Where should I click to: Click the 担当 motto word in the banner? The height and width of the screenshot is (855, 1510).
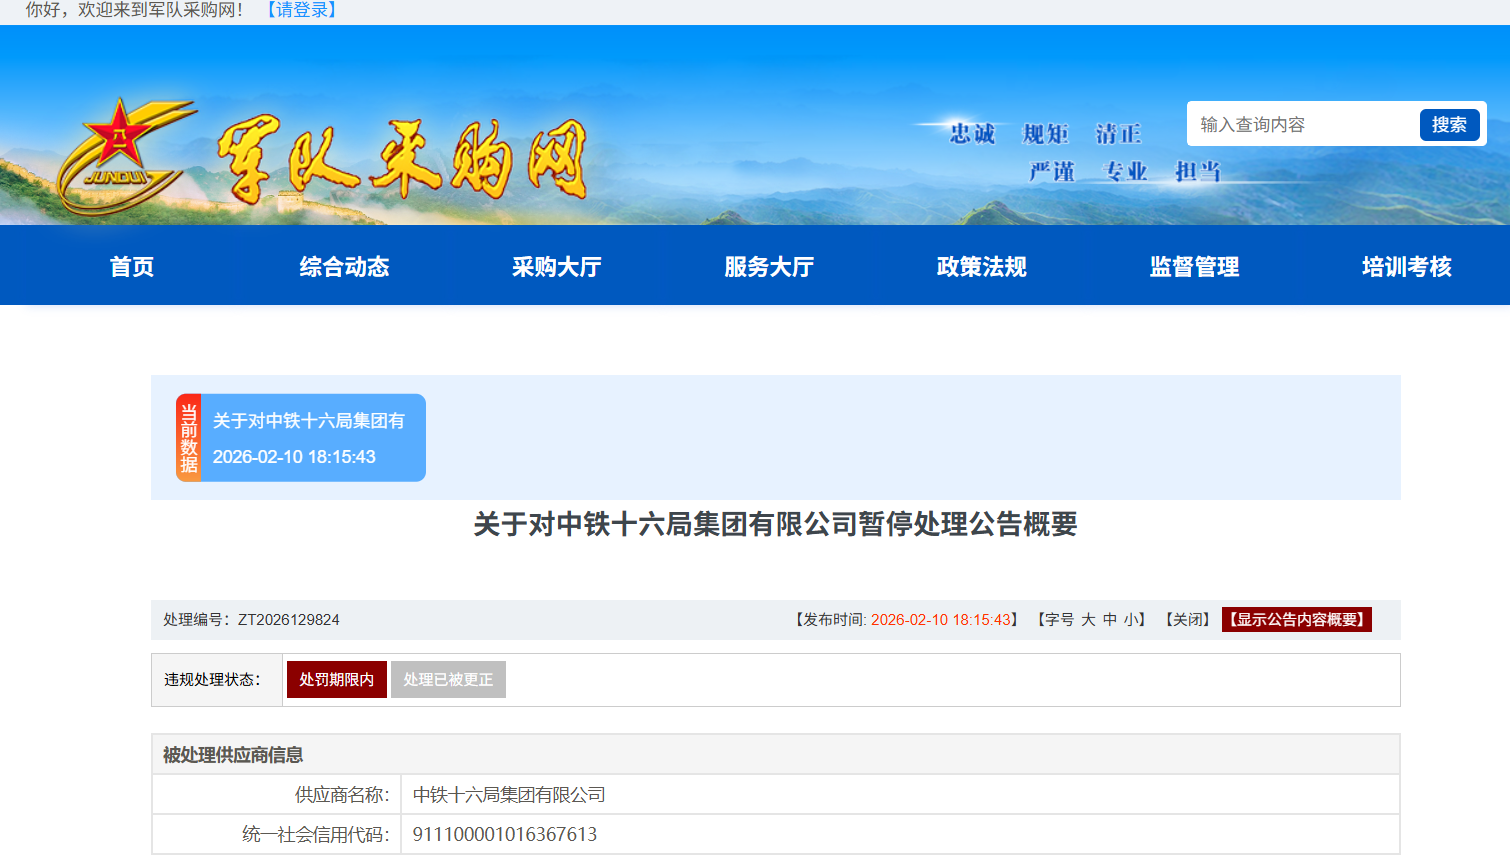(1198, 172)
